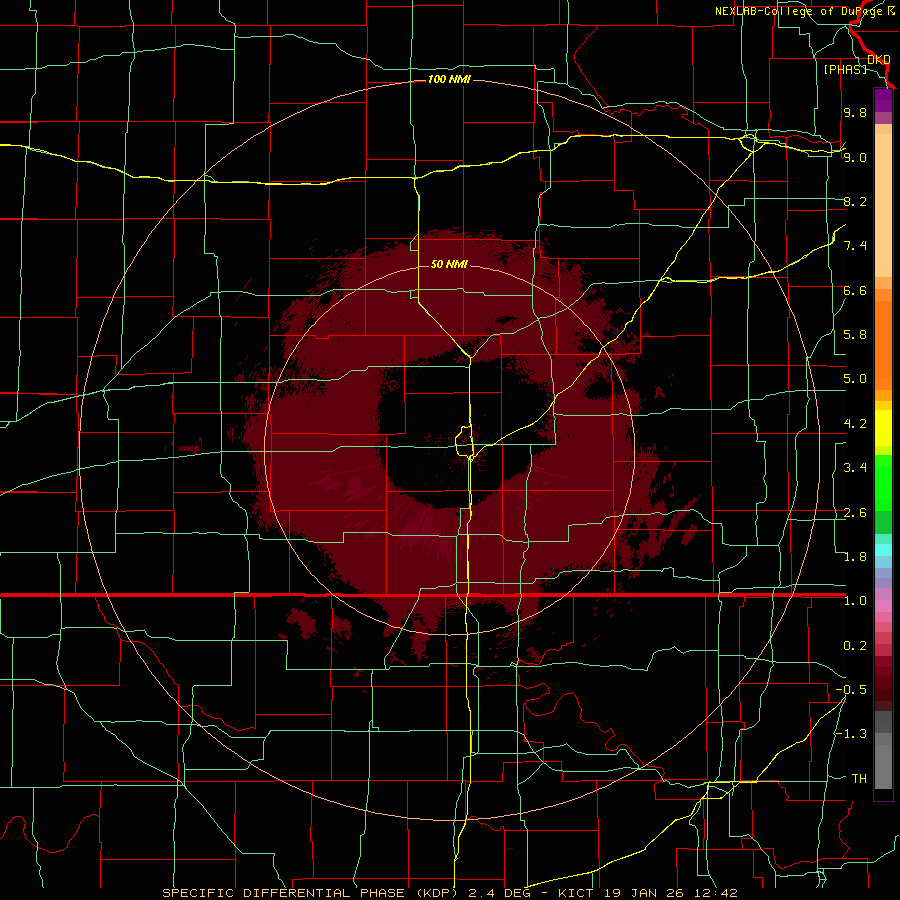Select the 8.2 legend value

coord(855,201)
